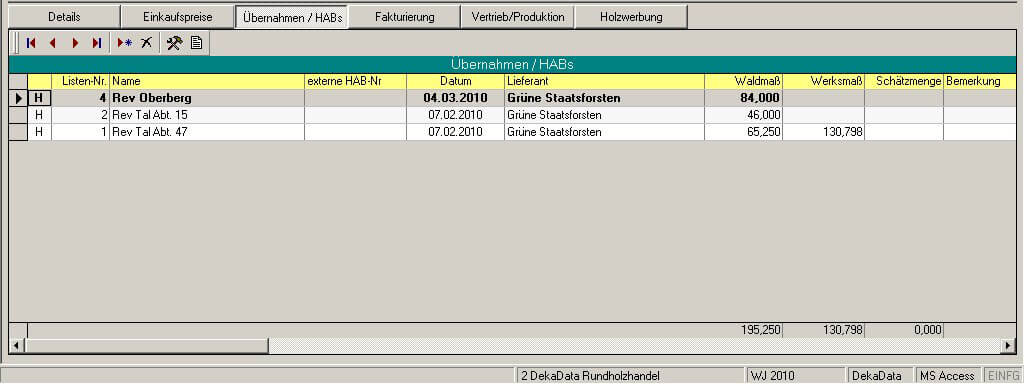Screen dimensions: 1024x384
Task: Delete the current record with X icon
Action: [x=146, y=43]
